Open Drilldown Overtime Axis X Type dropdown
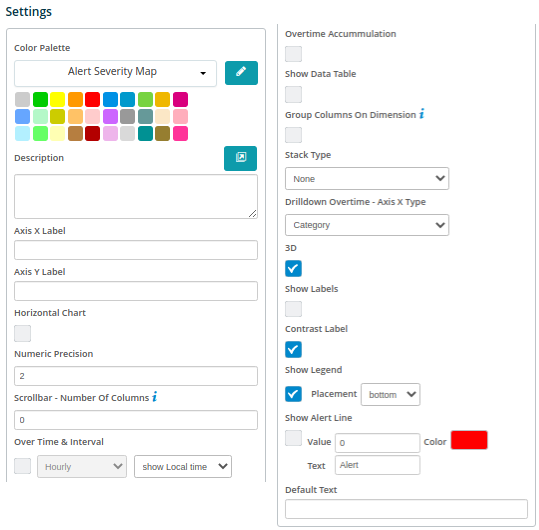This screenshot has width=539, height=530. [x=367, y=225]
